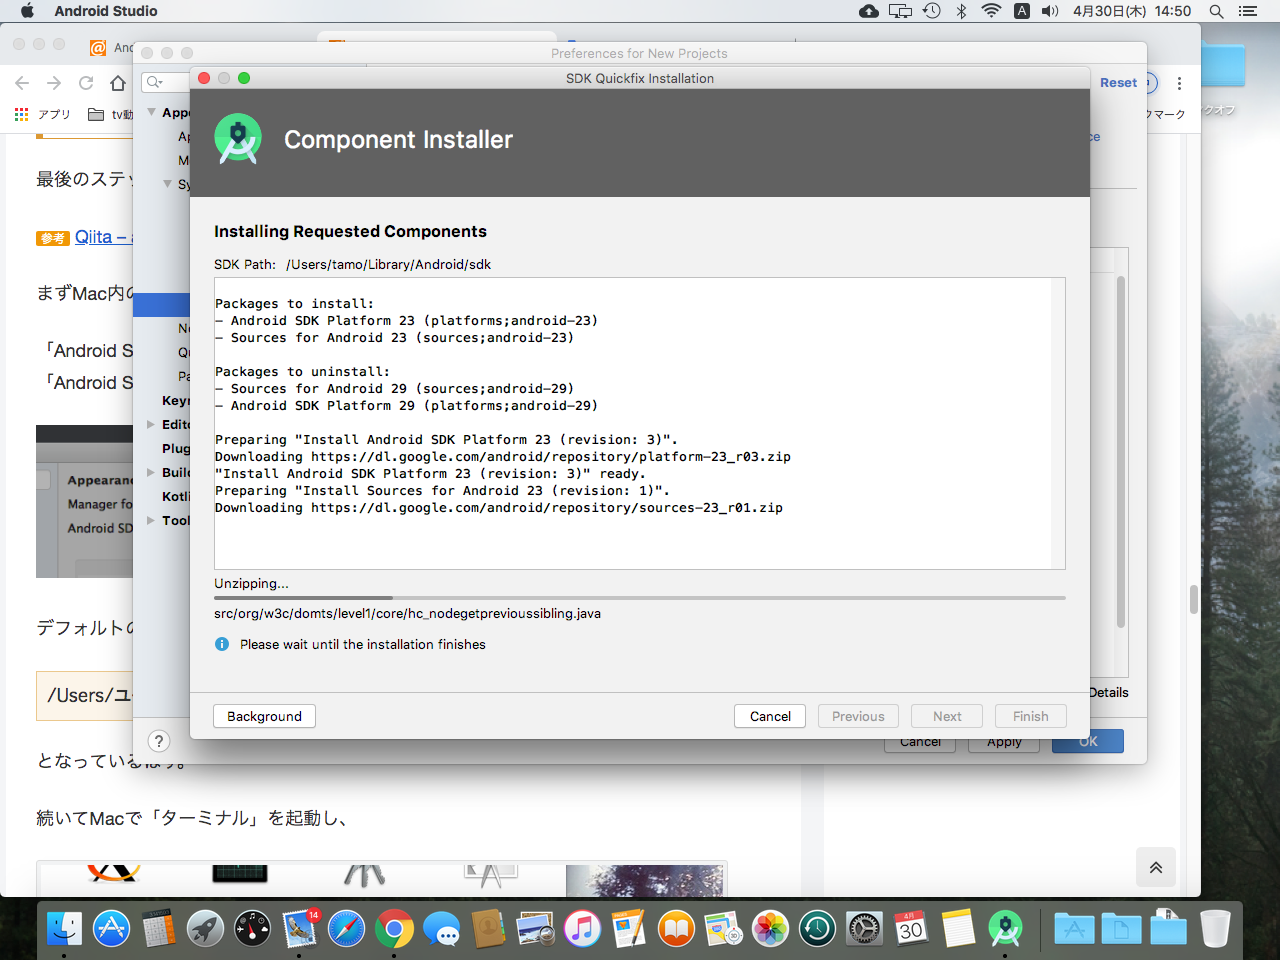Viewport: 1280px width, 960px height.
Task: Click the Previous button
Action: point(858,716)
